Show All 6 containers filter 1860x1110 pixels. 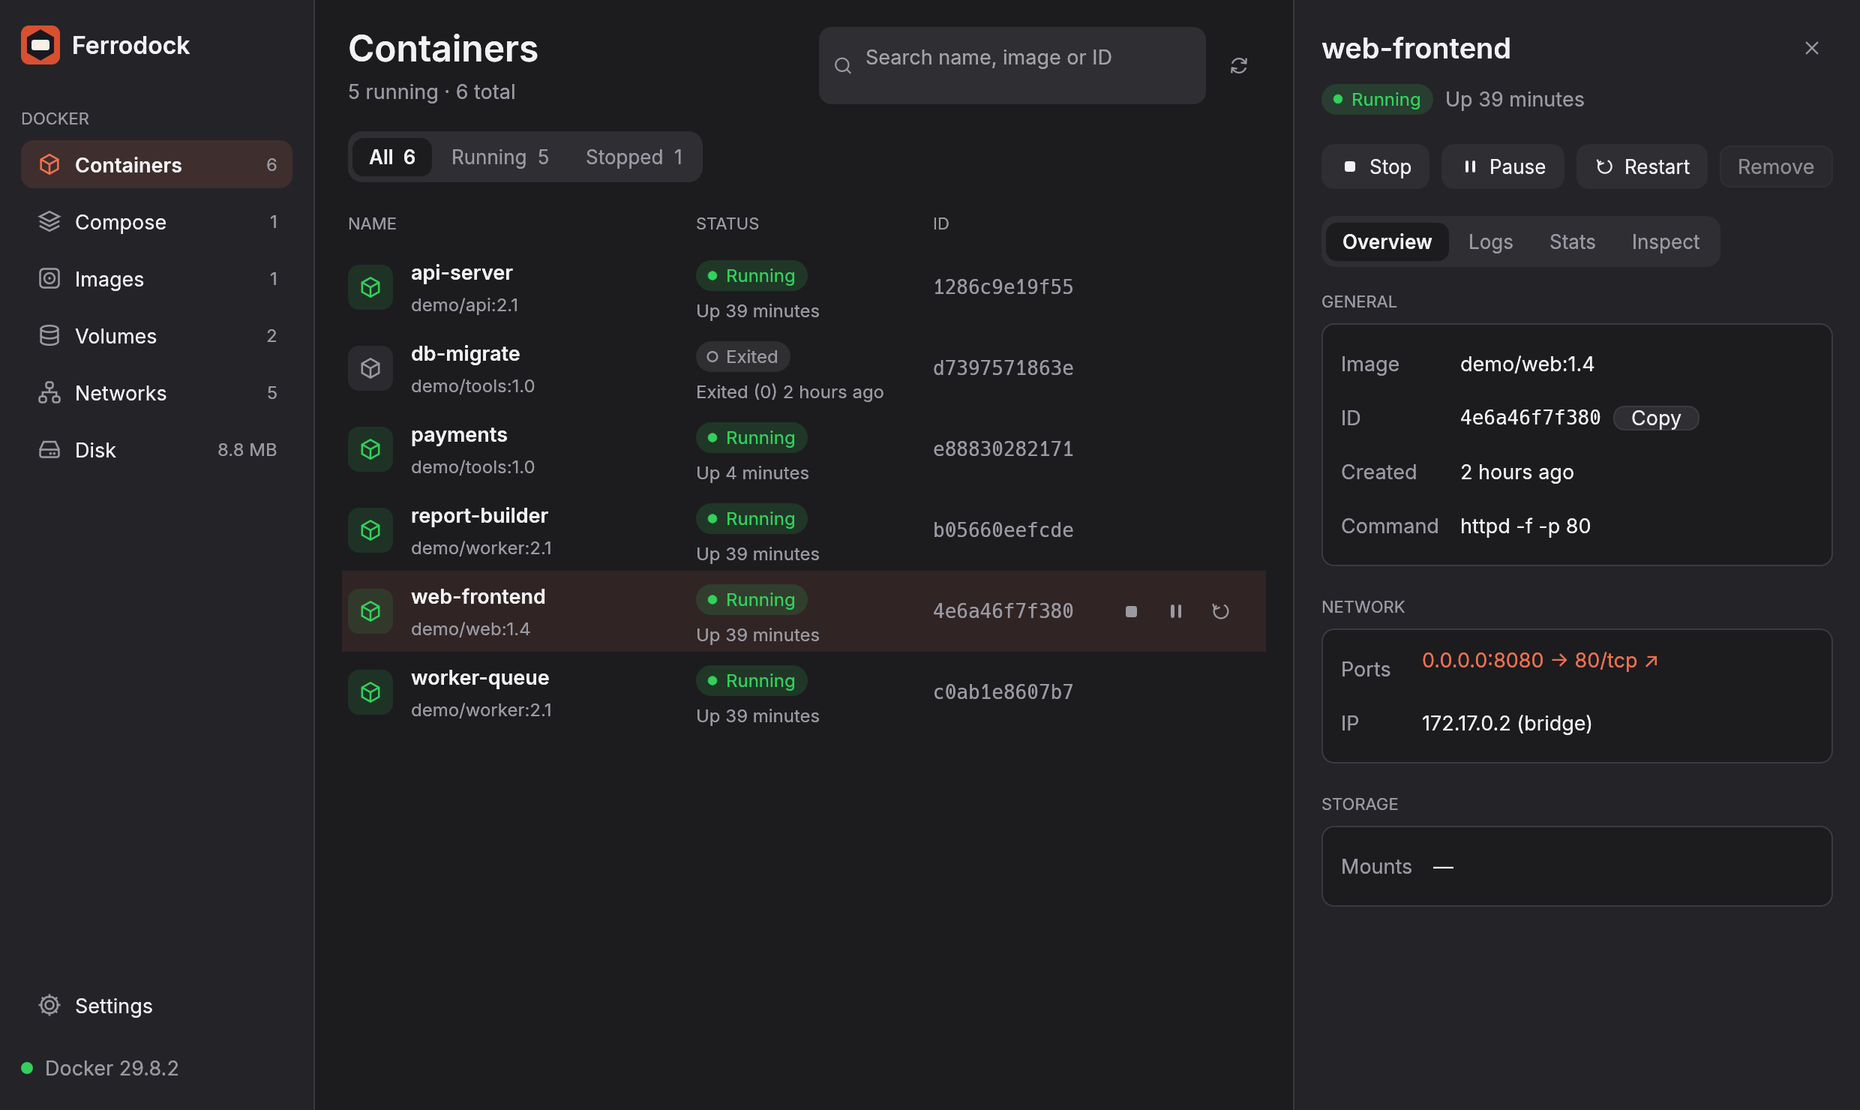(392, 157)
